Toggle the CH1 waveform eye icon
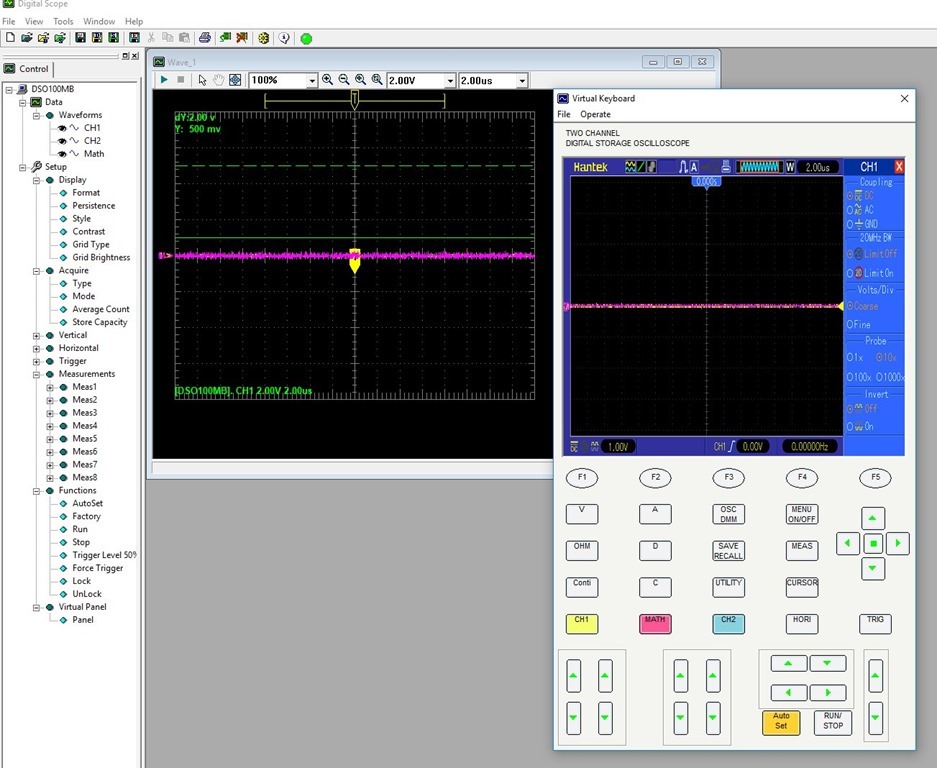This screenshot has height=768, width=937. 63,128
